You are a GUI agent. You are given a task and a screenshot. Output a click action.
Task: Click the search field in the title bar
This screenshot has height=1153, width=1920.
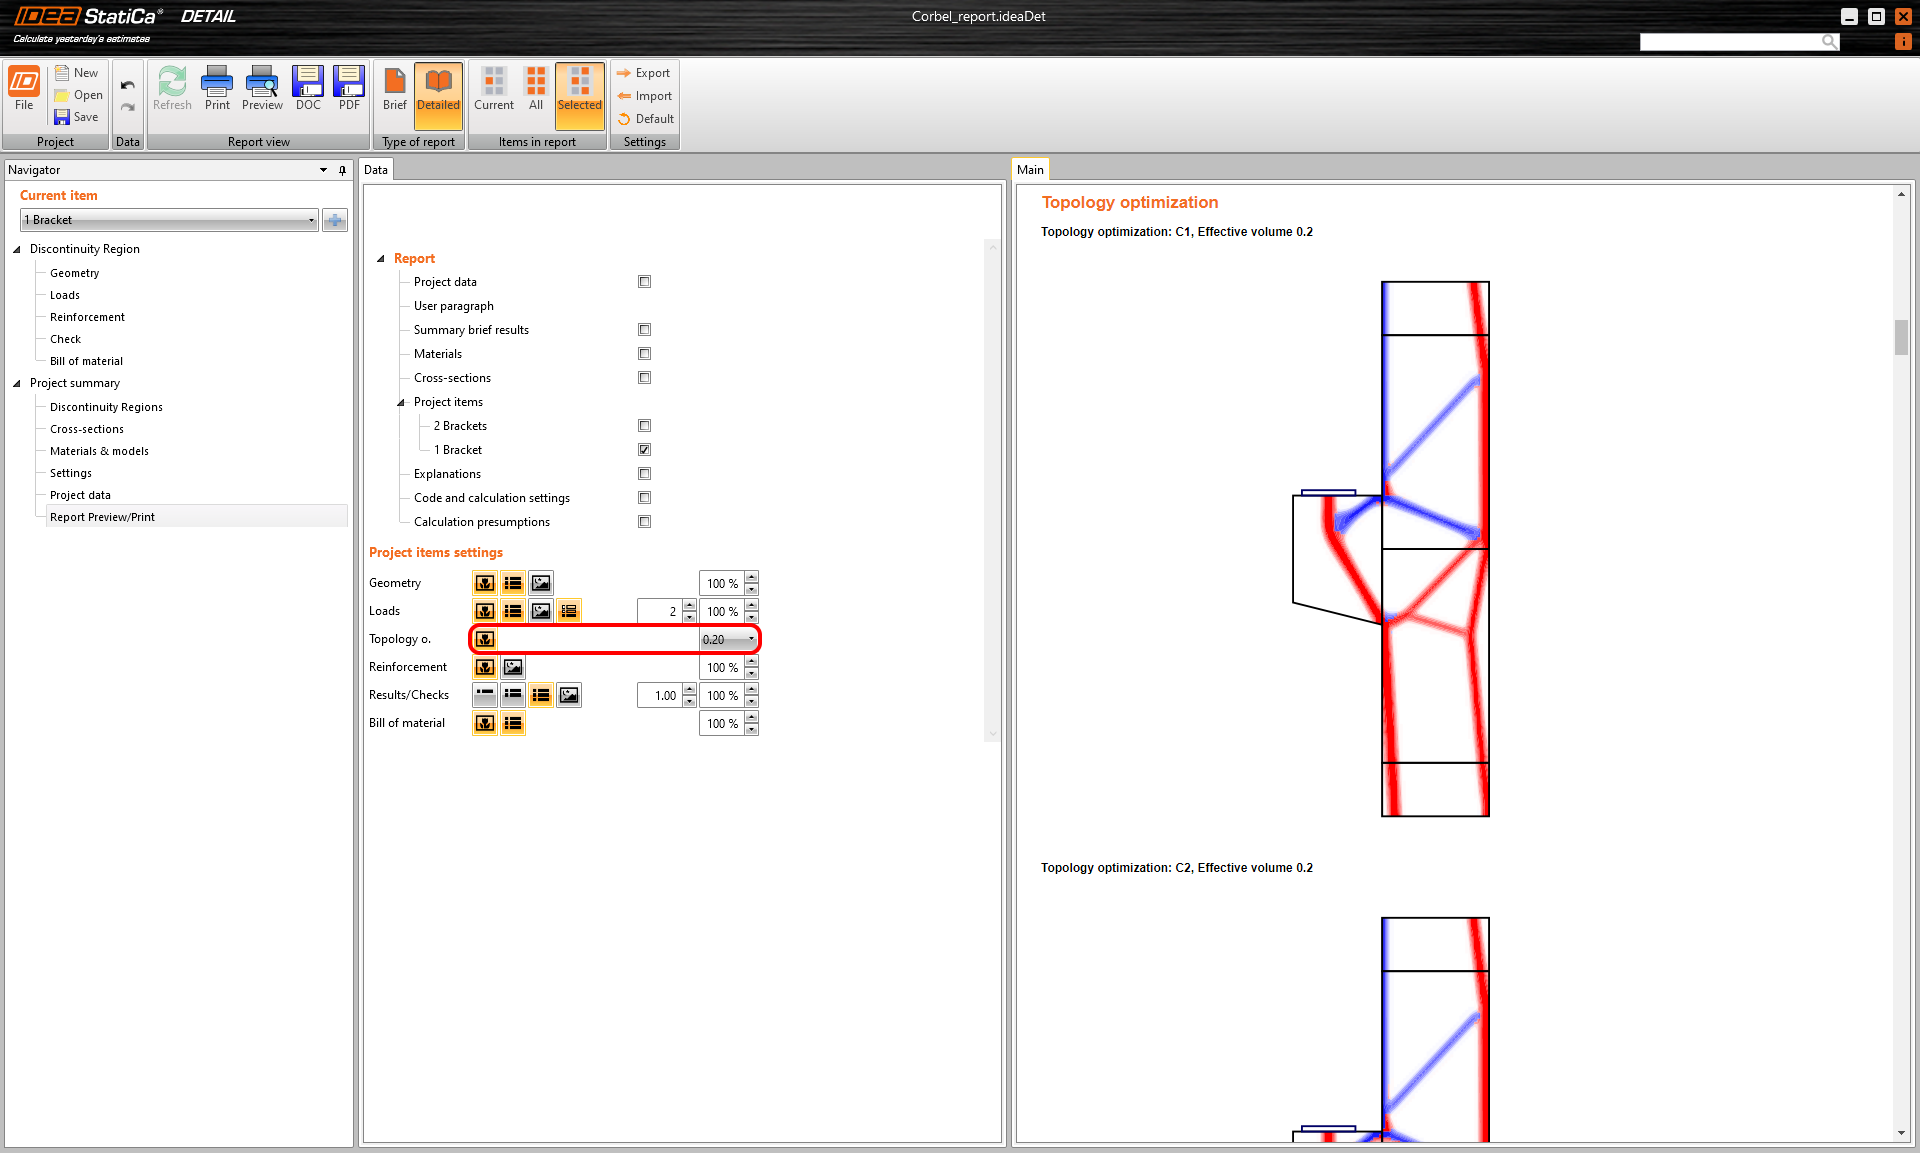(1730, 41)
